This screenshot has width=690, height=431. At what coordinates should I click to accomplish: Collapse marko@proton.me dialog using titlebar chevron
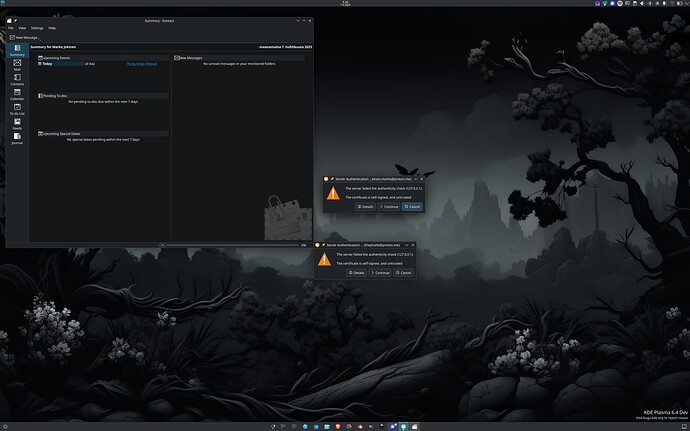click(x=415, y=179)
